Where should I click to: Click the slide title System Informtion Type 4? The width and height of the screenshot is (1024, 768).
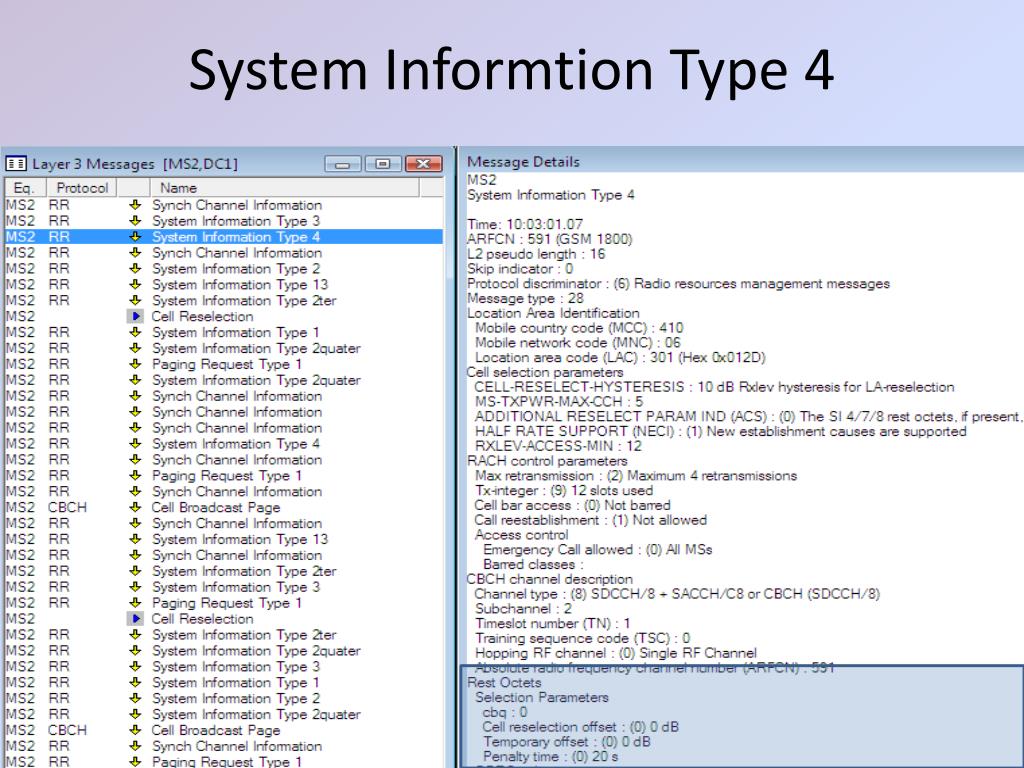point(511,70)
